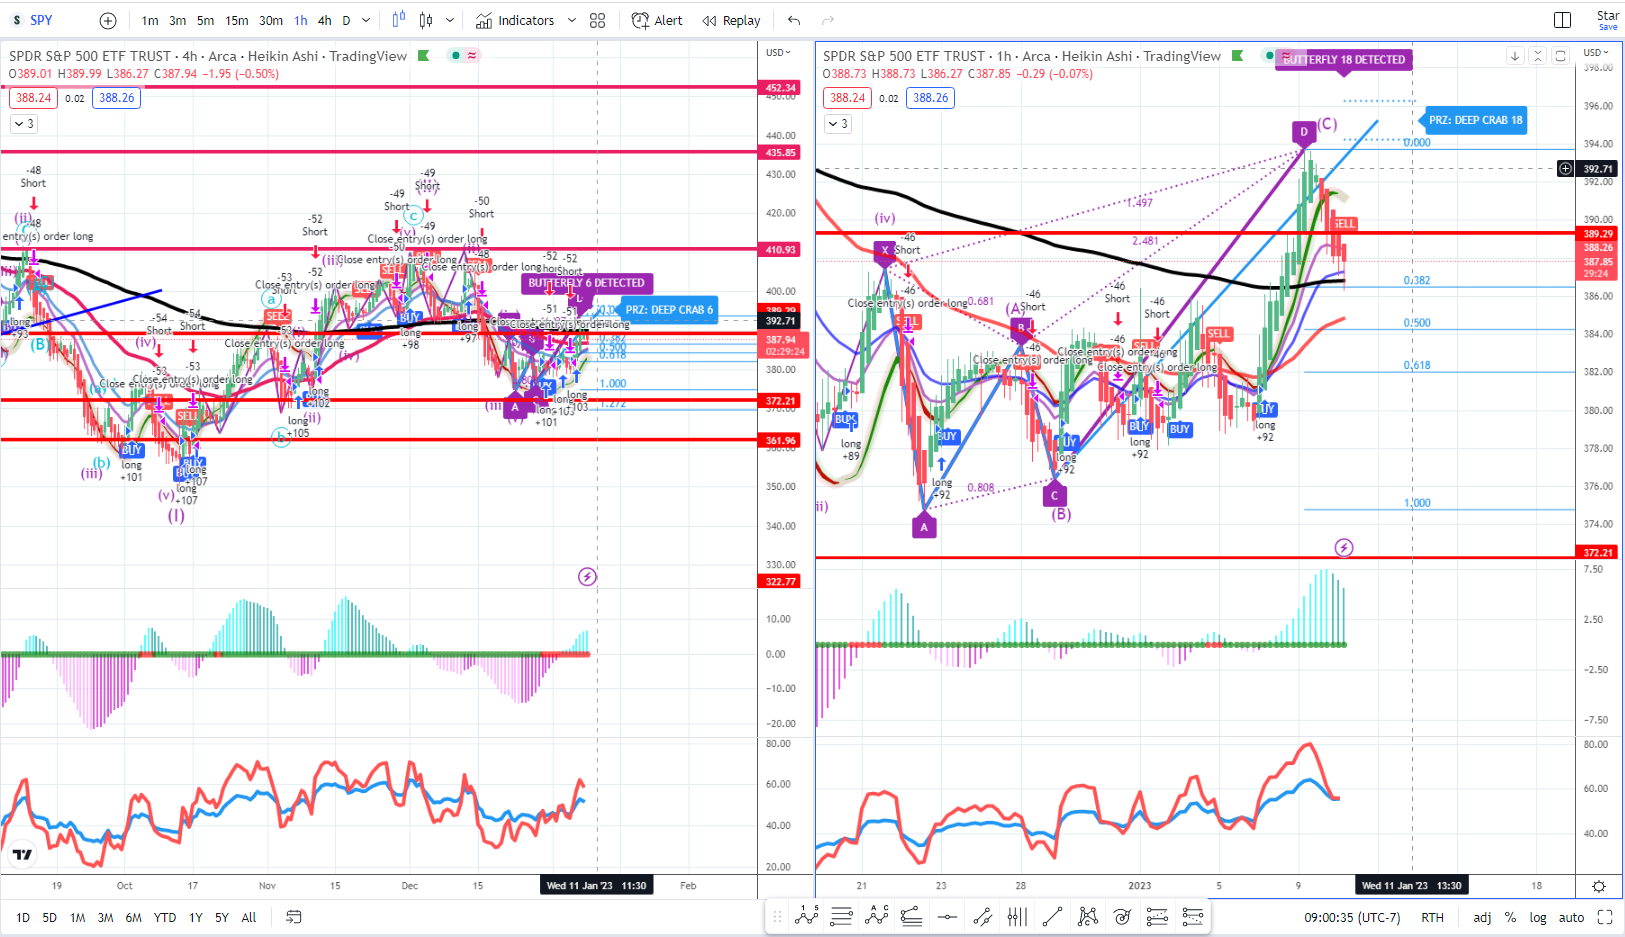This screenshot has height=937, width=1625.
Task: Select the Fib retracement tool icon
Action: click(912, 916)
